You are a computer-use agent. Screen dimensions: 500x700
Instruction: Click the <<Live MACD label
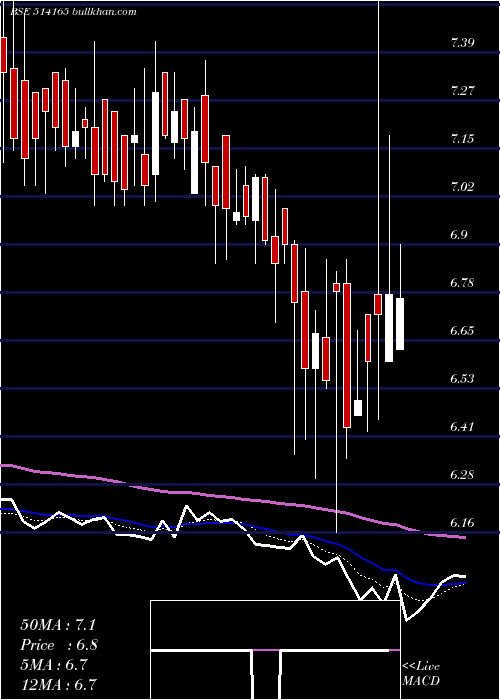coord(421,673)
